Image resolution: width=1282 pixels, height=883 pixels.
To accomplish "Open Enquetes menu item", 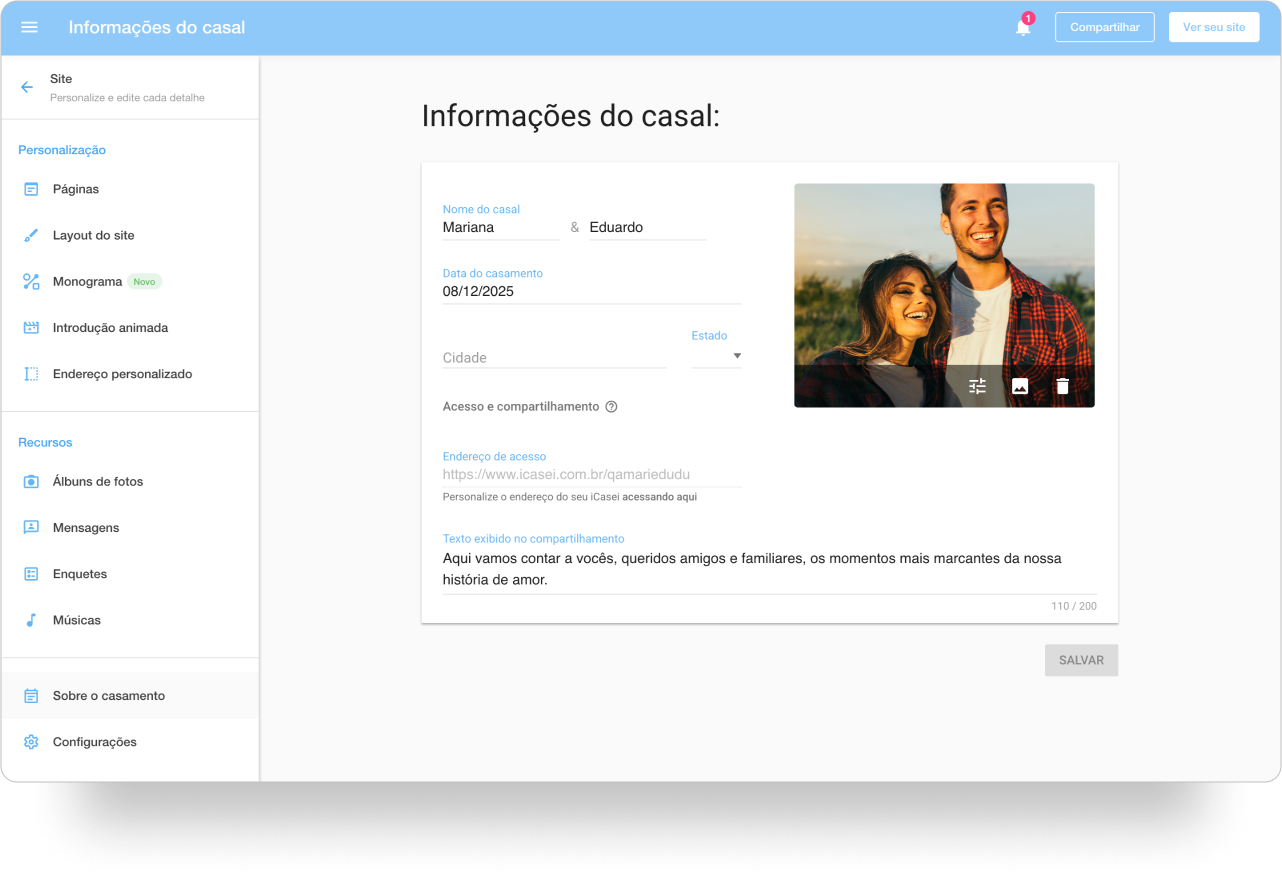I will pos(130,574).
